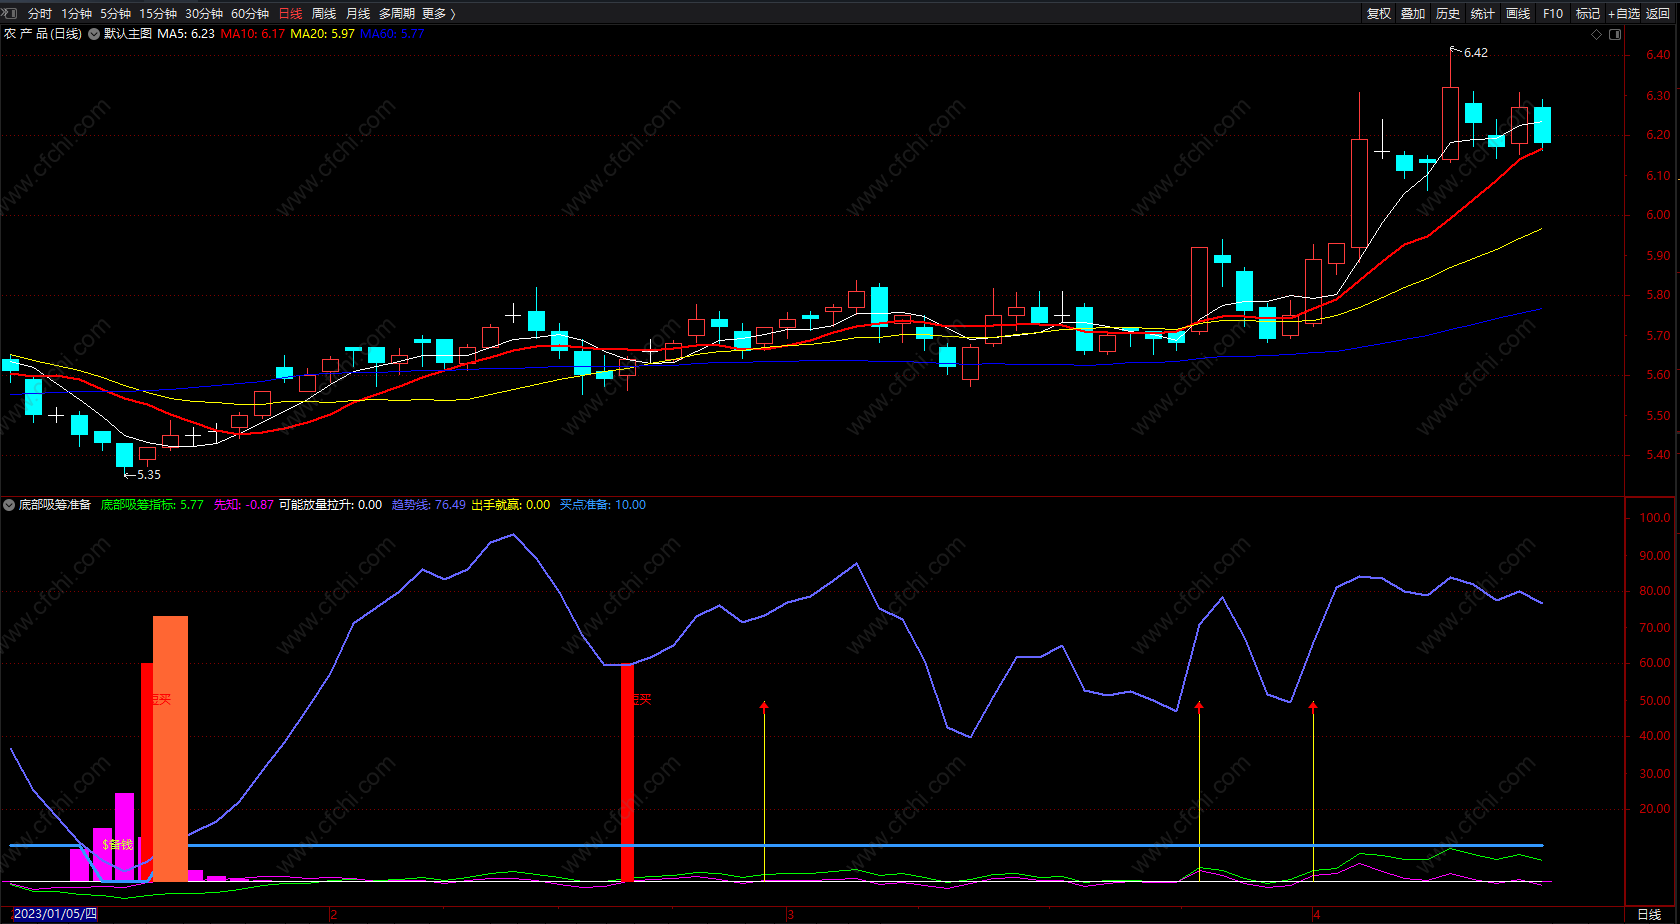Click the collapse panel icon at top-left
Image resolution: width=1680 pixels, height=924 pixels.
point(9,13)
